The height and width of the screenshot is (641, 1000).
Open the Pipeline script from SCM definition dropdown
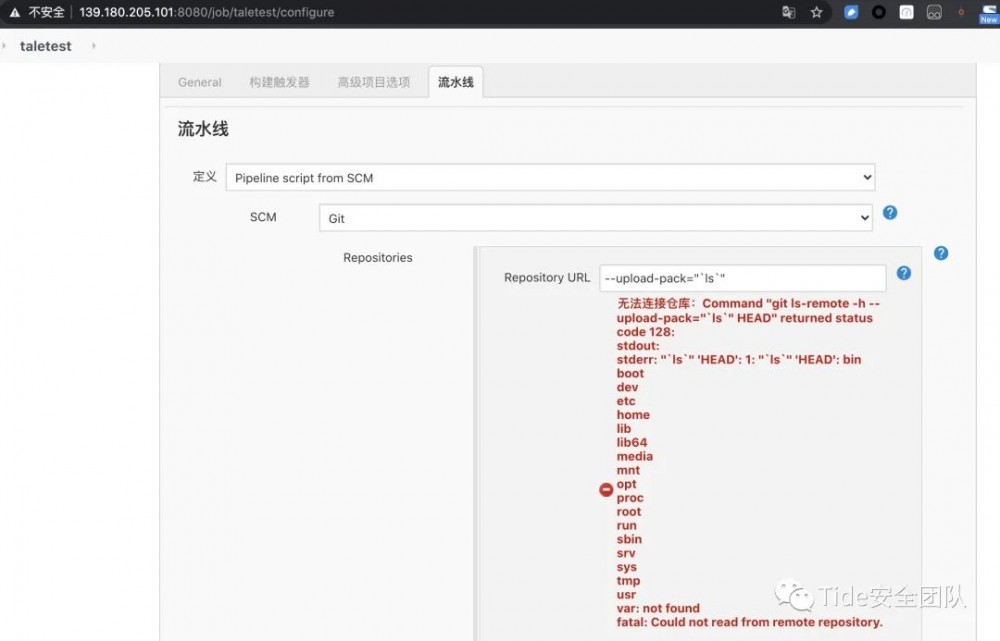(x=550, y=177)
